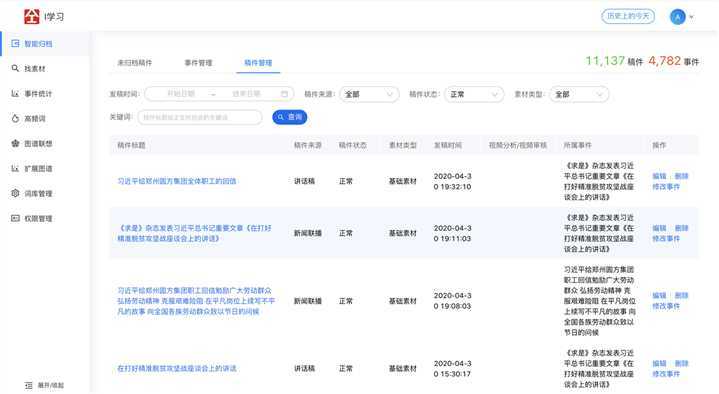719x394 pixels.
Task: Click 删除 for the 15:30:17 row
Action: [x=681, y=363]
